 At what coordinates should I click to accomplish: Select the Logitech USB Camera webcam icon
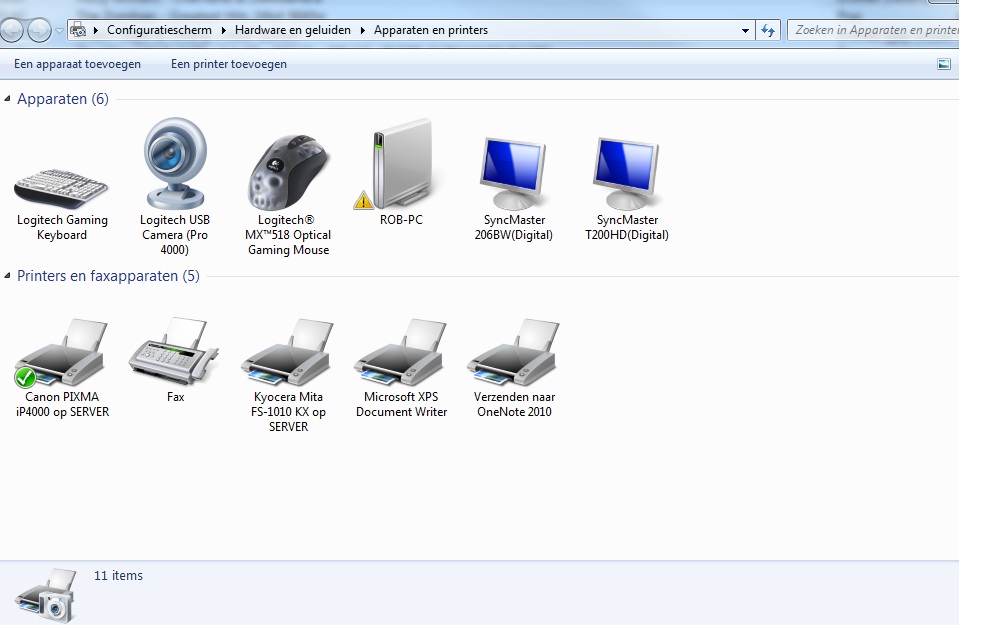175,163
